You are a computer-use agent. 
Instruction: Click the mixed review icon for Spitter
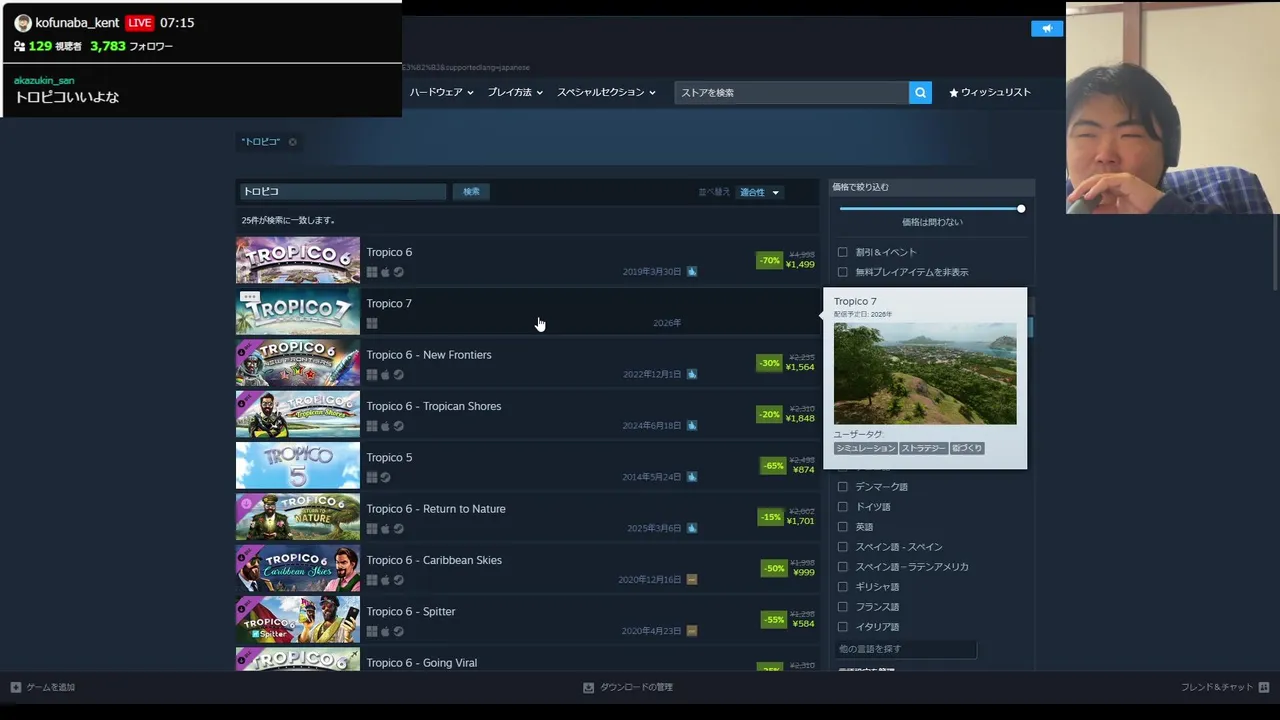click(x=692, y=631)
